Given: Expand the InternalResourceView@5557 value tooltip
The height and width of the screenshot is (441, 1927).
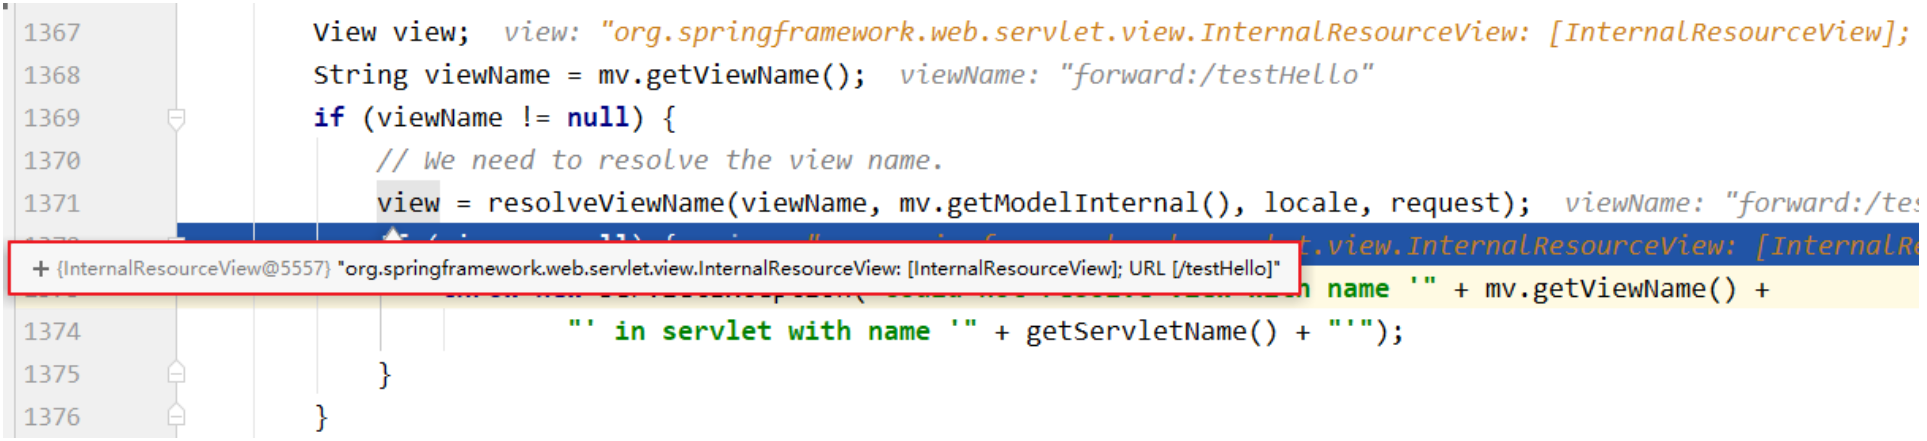Looking at the screenshot, I should (x=41, y=269).
